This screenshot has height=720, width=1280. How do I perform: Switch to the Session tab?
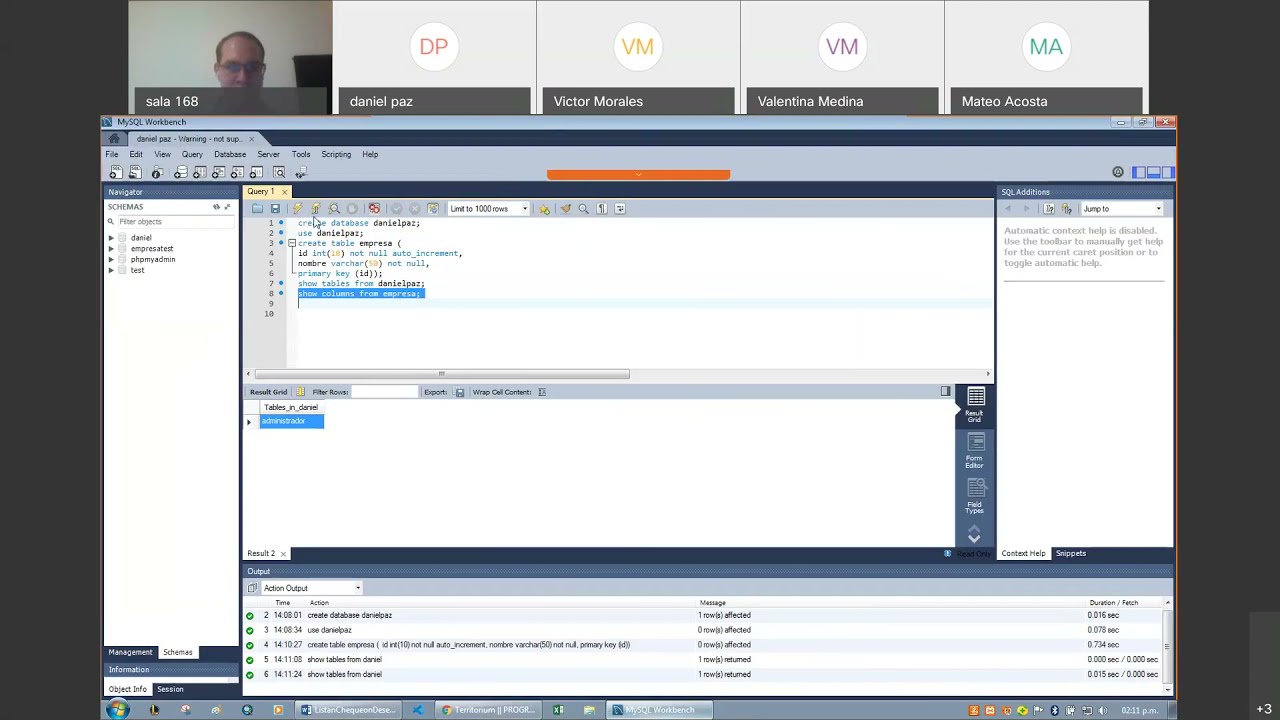point(170,689)
